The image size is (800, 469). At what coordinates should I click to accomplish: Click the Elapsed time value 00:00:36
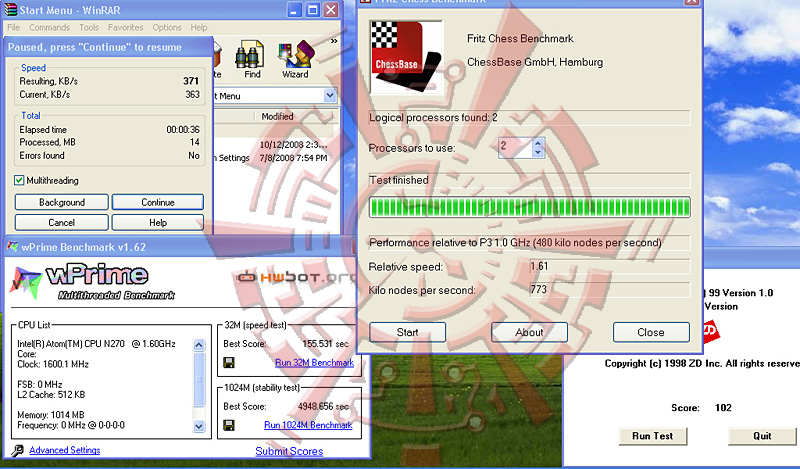[183, 130]
